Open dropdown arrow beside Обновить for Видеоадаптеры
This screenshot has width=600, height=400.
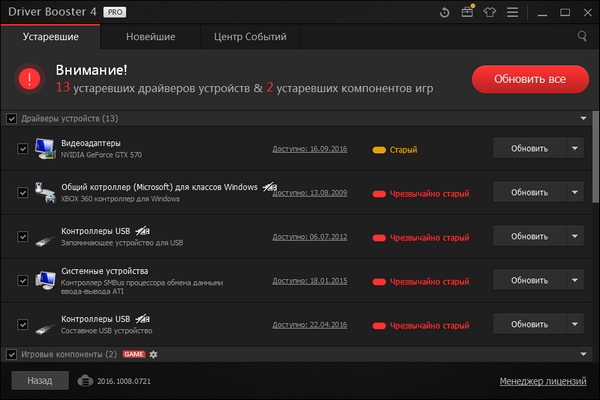tap(575, 149)
